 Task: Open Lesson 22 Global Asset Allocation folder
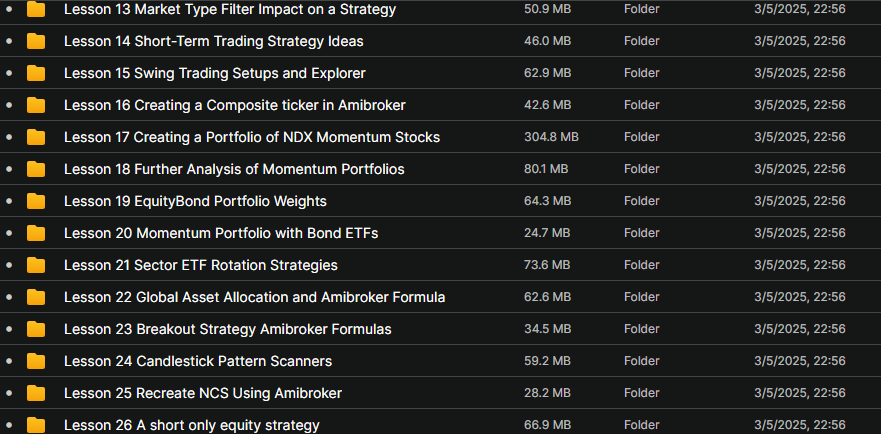[255, 297]
